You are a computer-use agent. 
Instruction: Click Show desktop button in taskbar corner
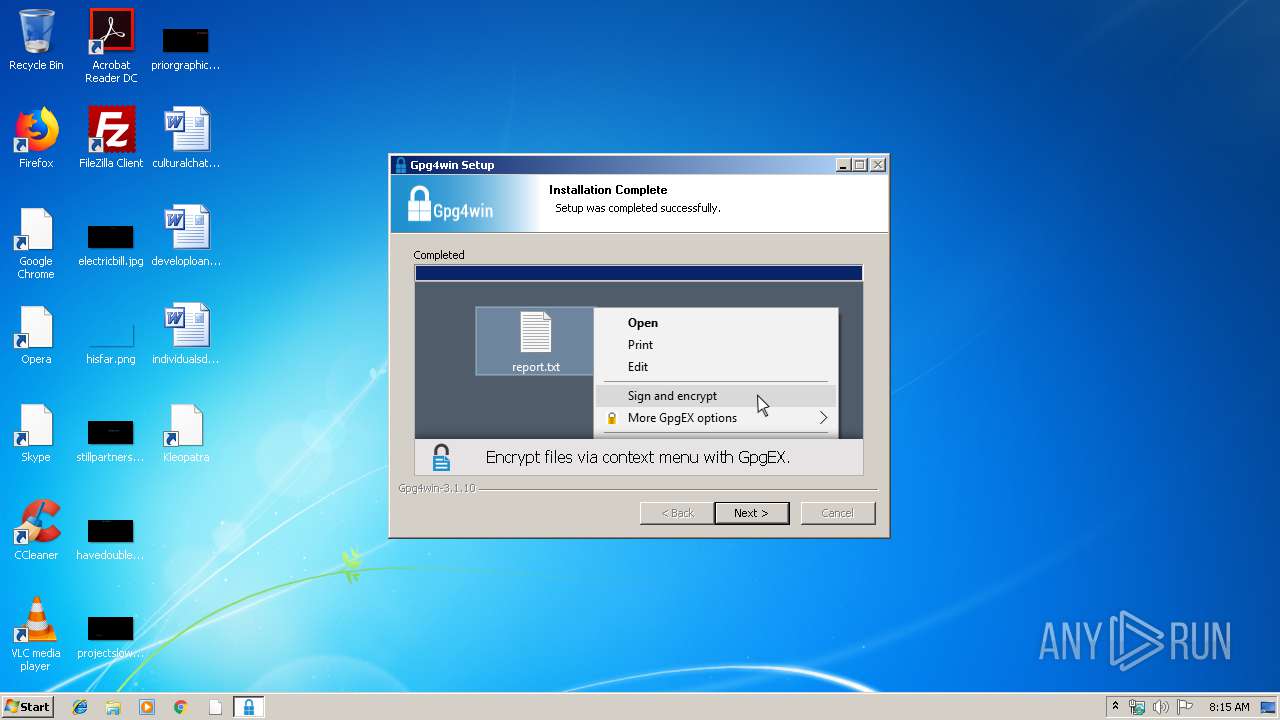[x=1270, y=707]
